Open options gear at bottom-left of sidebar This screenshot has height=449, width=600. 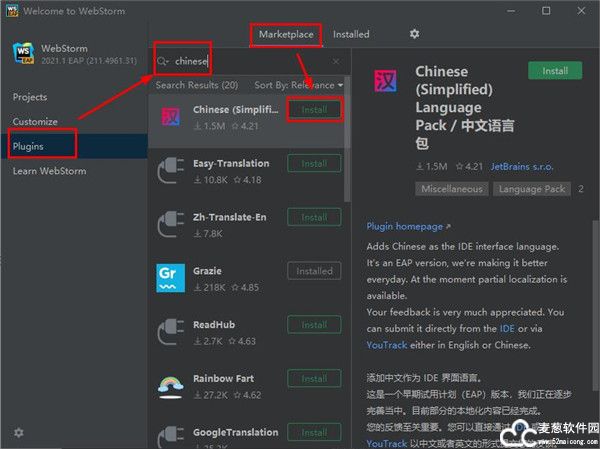tap(18, 433)
